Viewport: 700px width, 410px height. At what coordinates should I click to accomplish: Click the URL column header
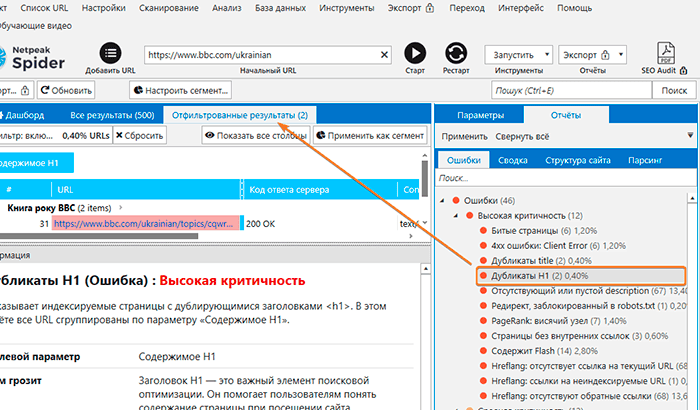tap(146, 189)
